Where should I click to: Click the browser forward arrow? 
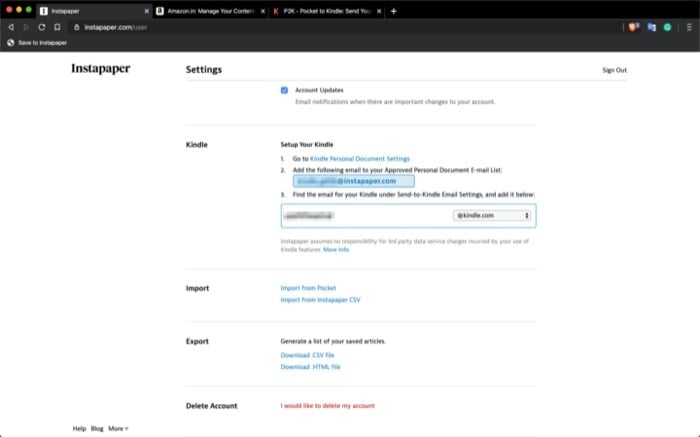(x=26, y=27)
